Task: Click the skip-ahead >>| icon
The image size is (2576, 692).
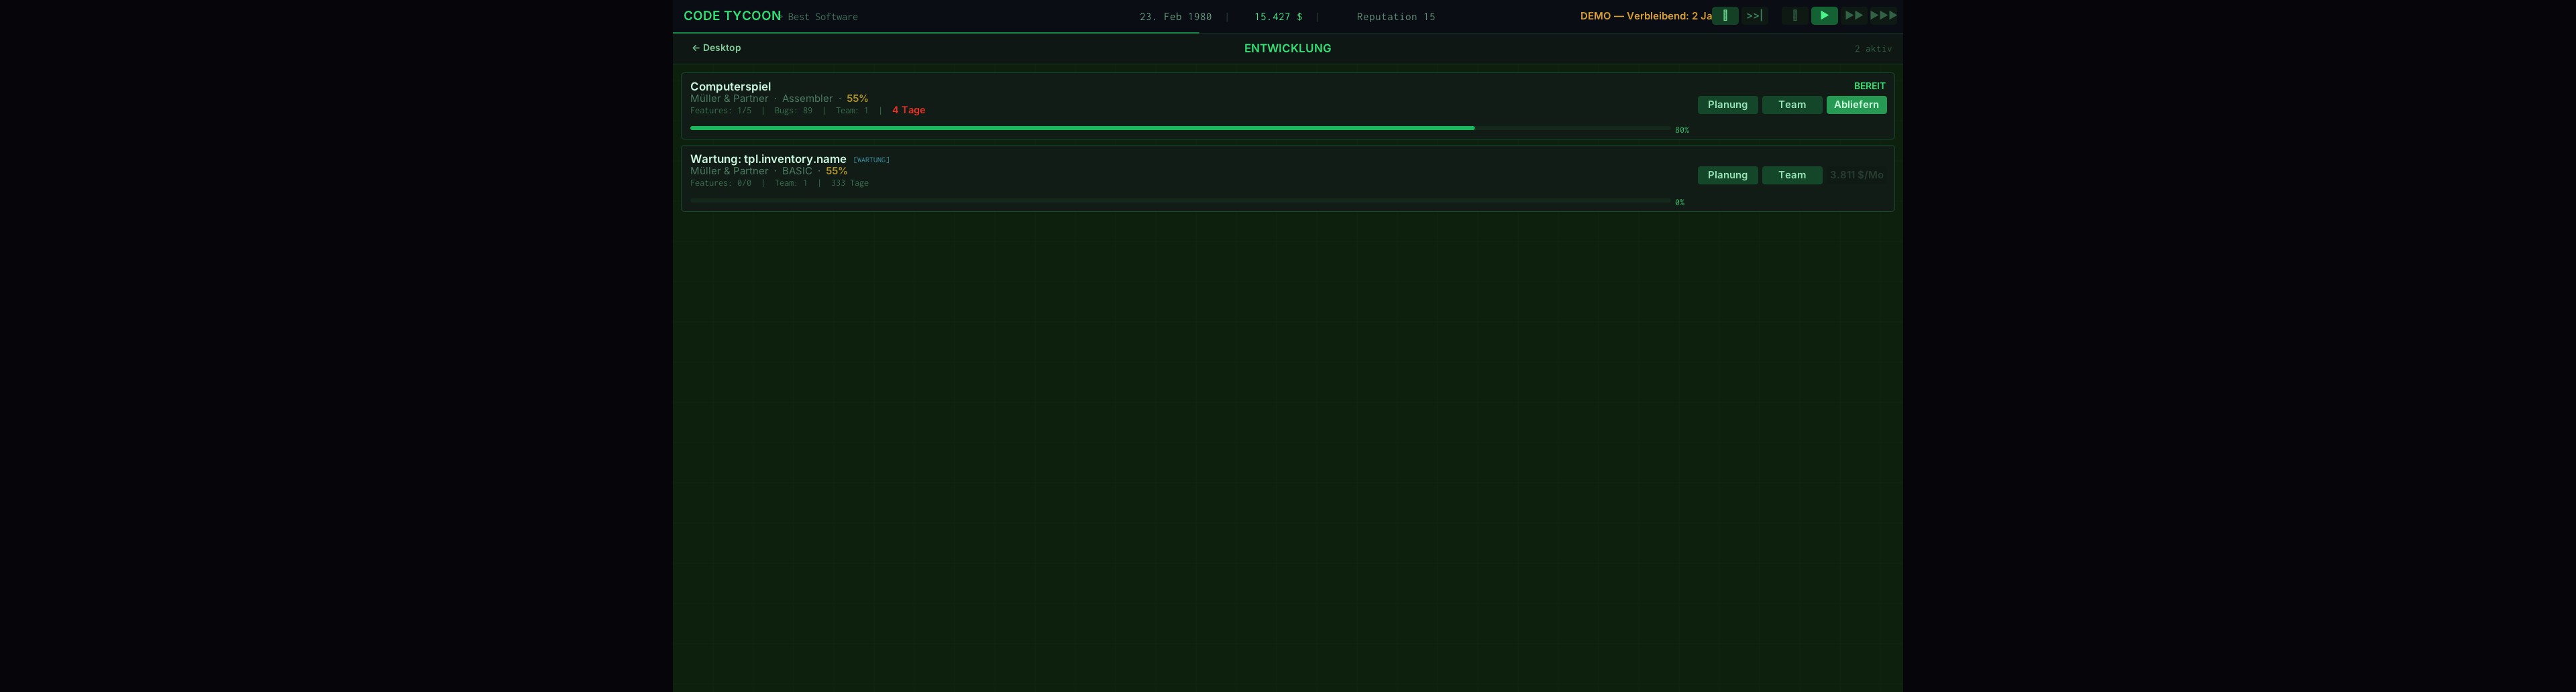Action: [x=1754, y=16]
